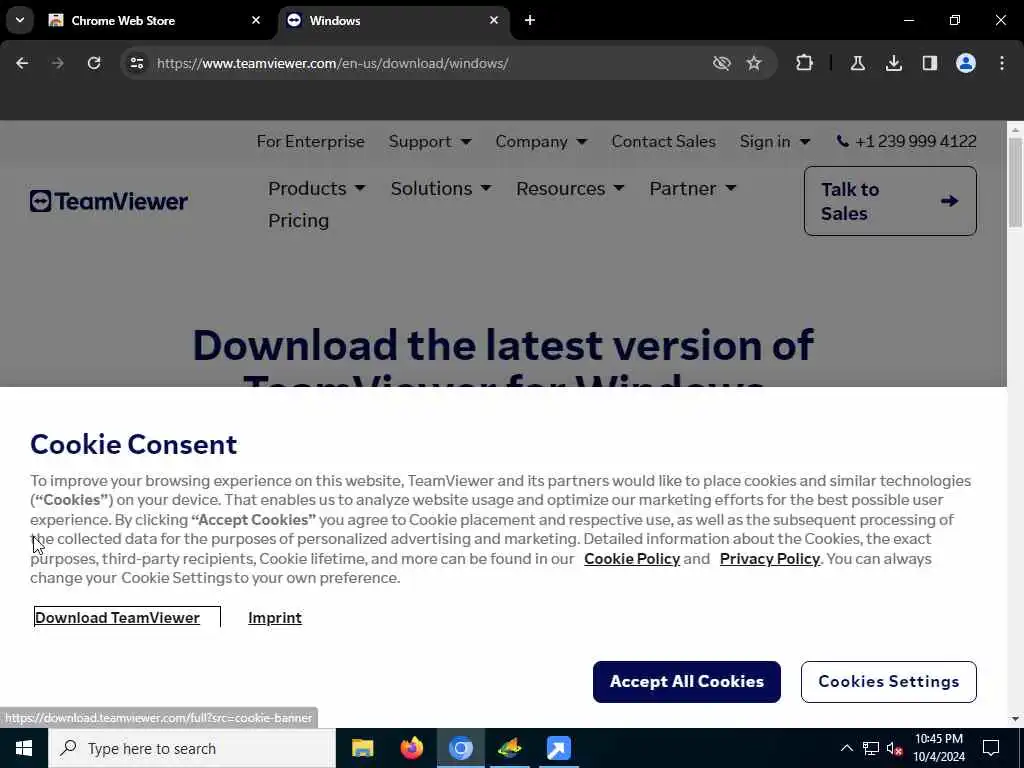The image size is (1024, 768).
Task: Click the page vertical scrollbar thumb
Action: pos(1015,183)
